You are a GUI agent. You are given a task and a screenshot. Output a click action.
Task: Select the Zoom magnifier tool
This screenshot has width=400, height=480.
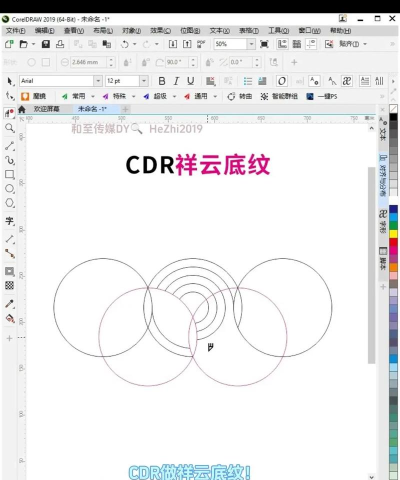coord(10,128)
